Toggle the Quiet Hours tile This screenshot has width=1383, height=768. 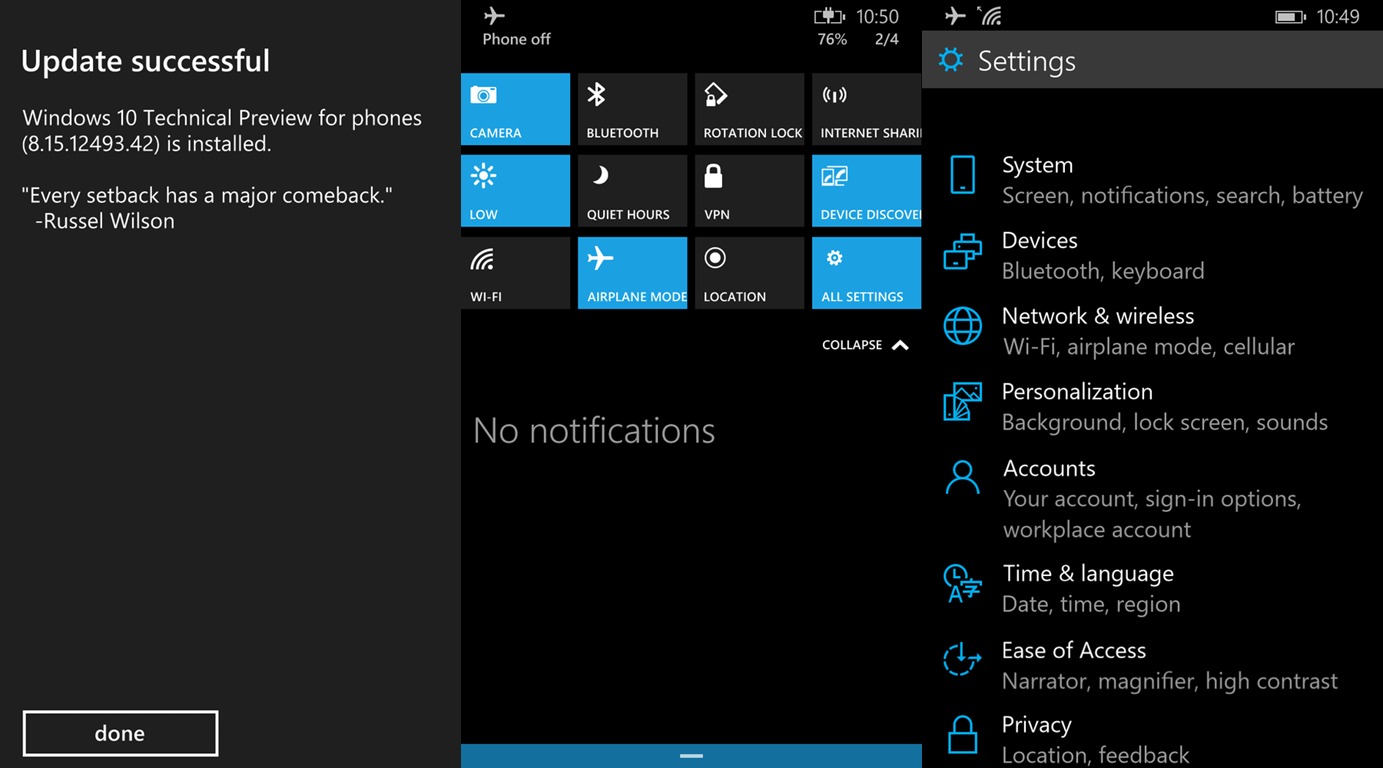(632, 191)
